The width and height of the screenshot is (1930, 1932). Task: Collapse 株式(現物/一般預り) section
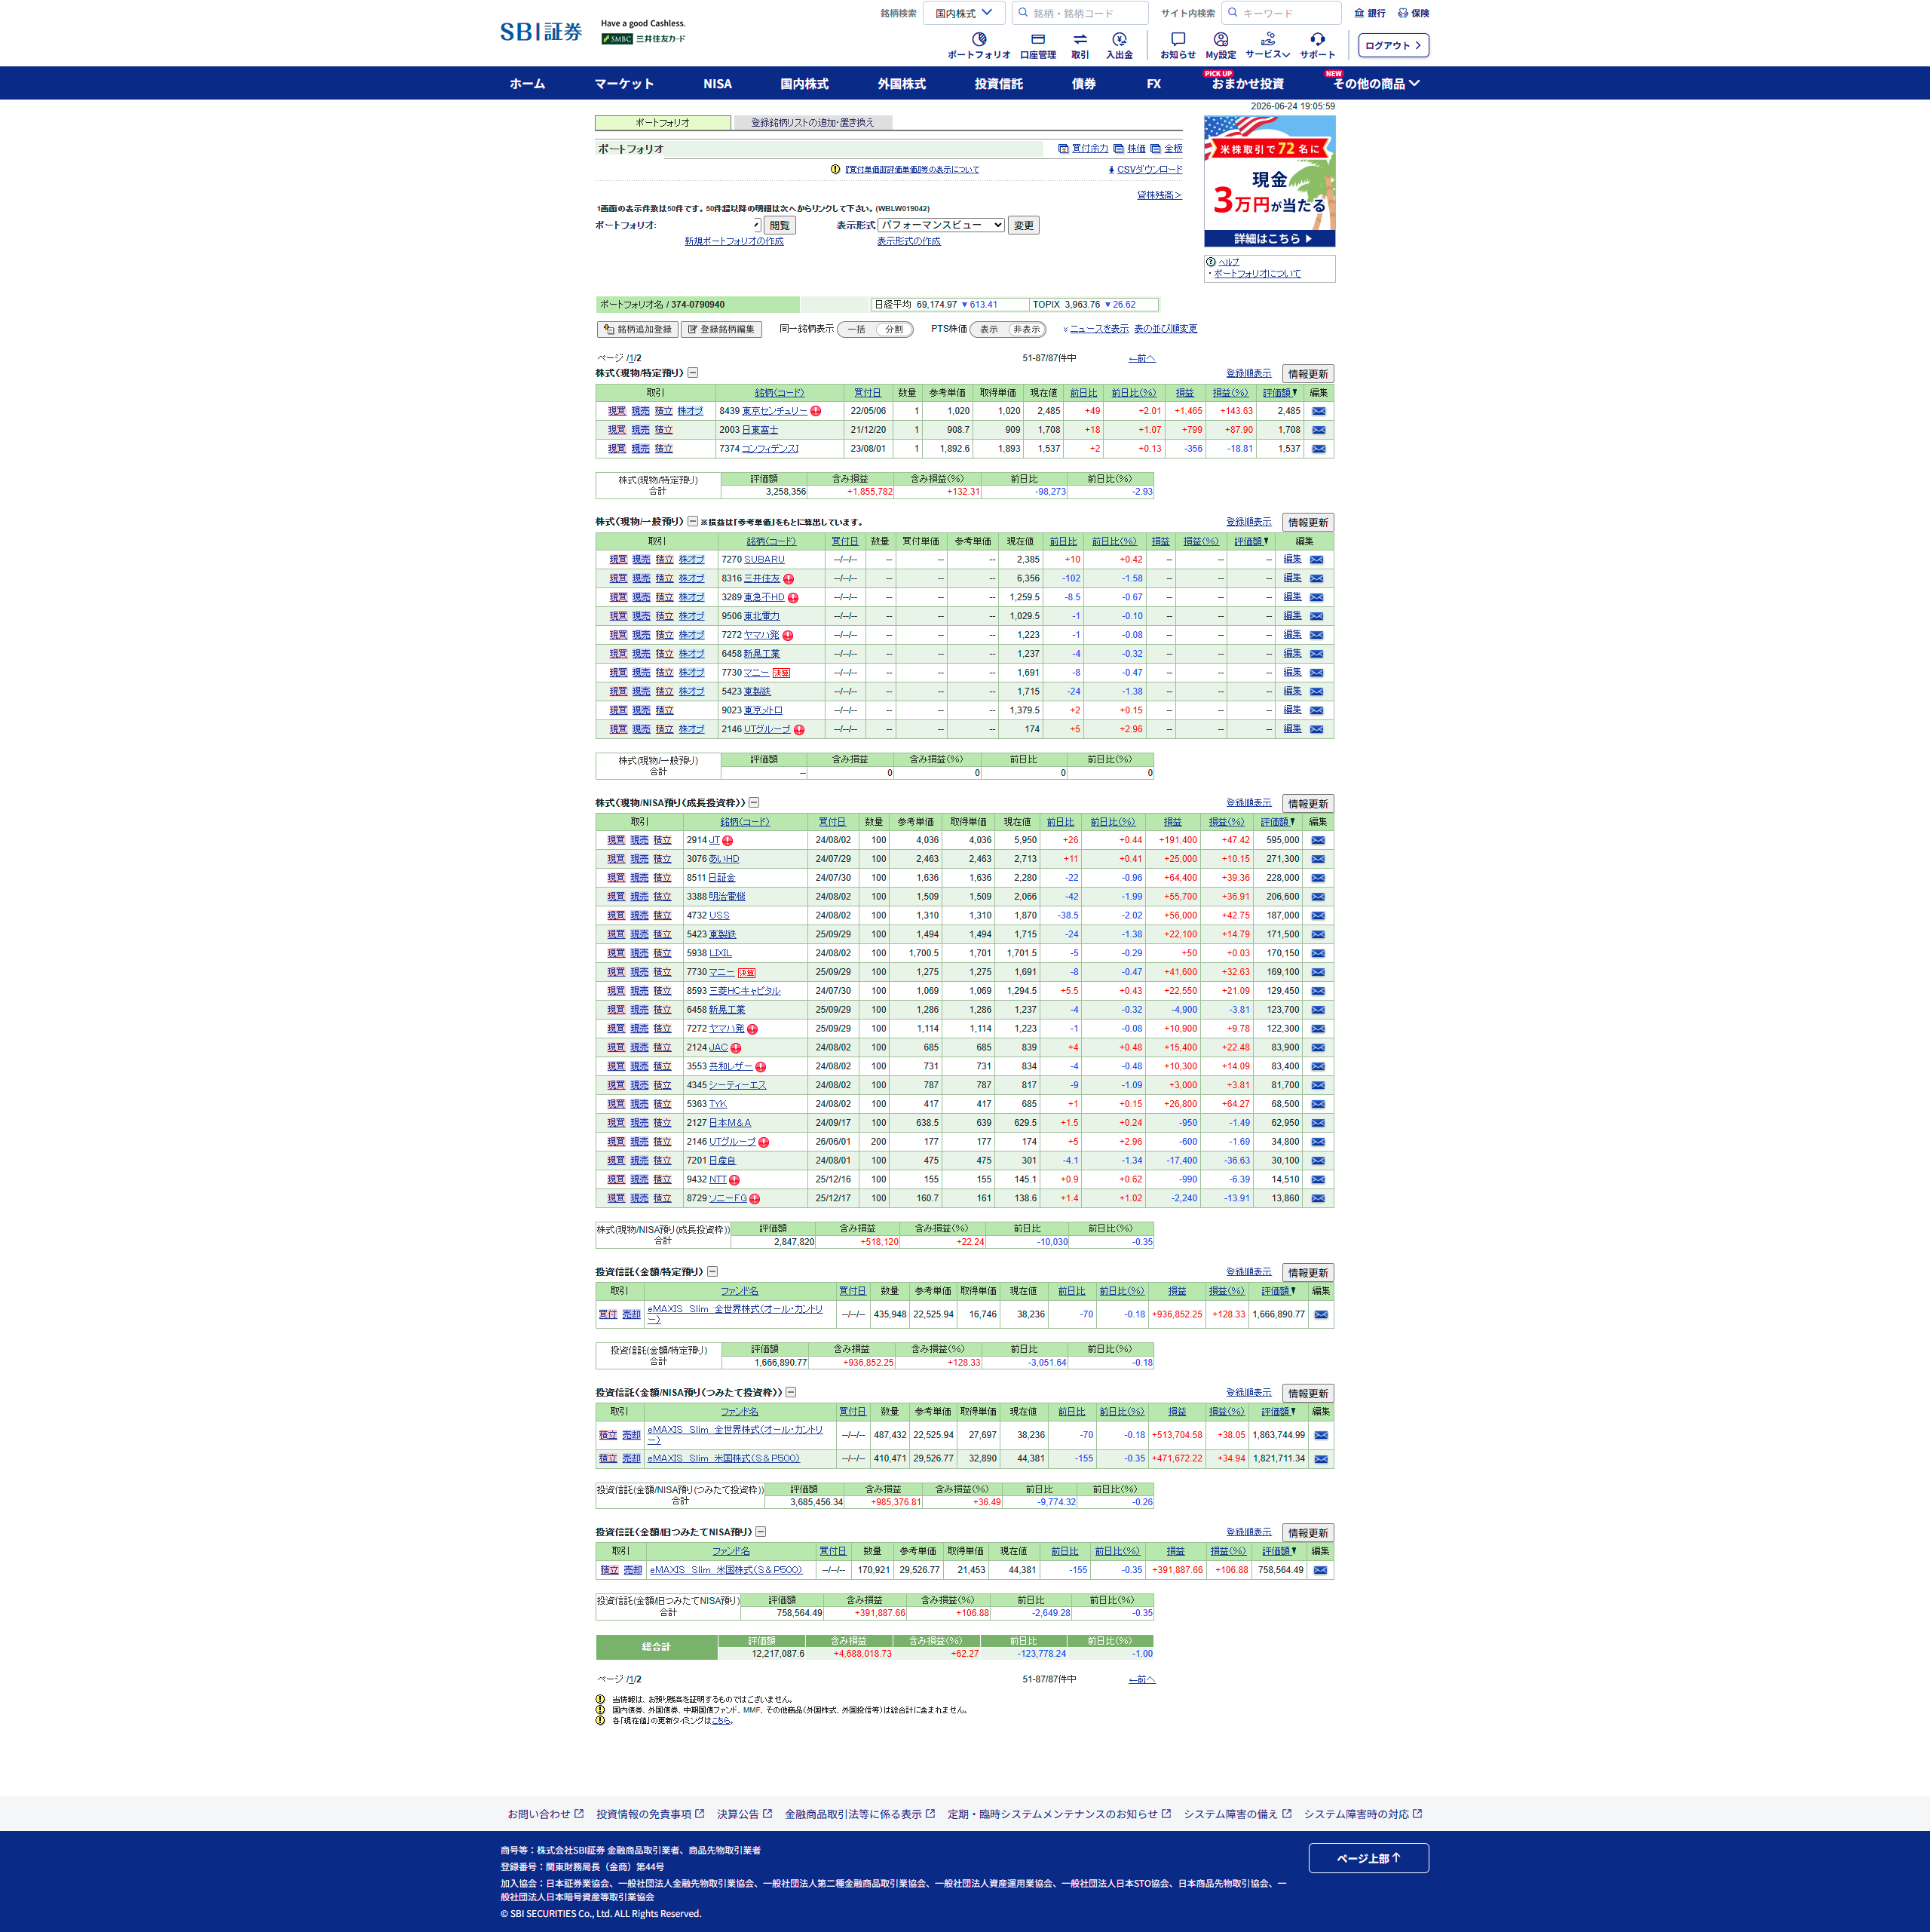[693, 522]
